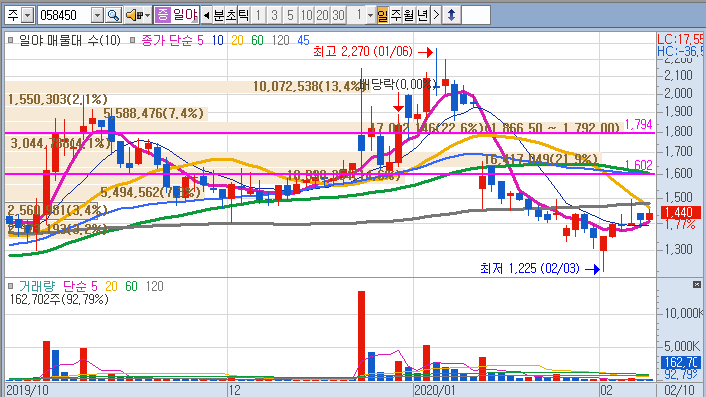
Task: Select the 년 (yearly) chart period
Action: (422, 15)
